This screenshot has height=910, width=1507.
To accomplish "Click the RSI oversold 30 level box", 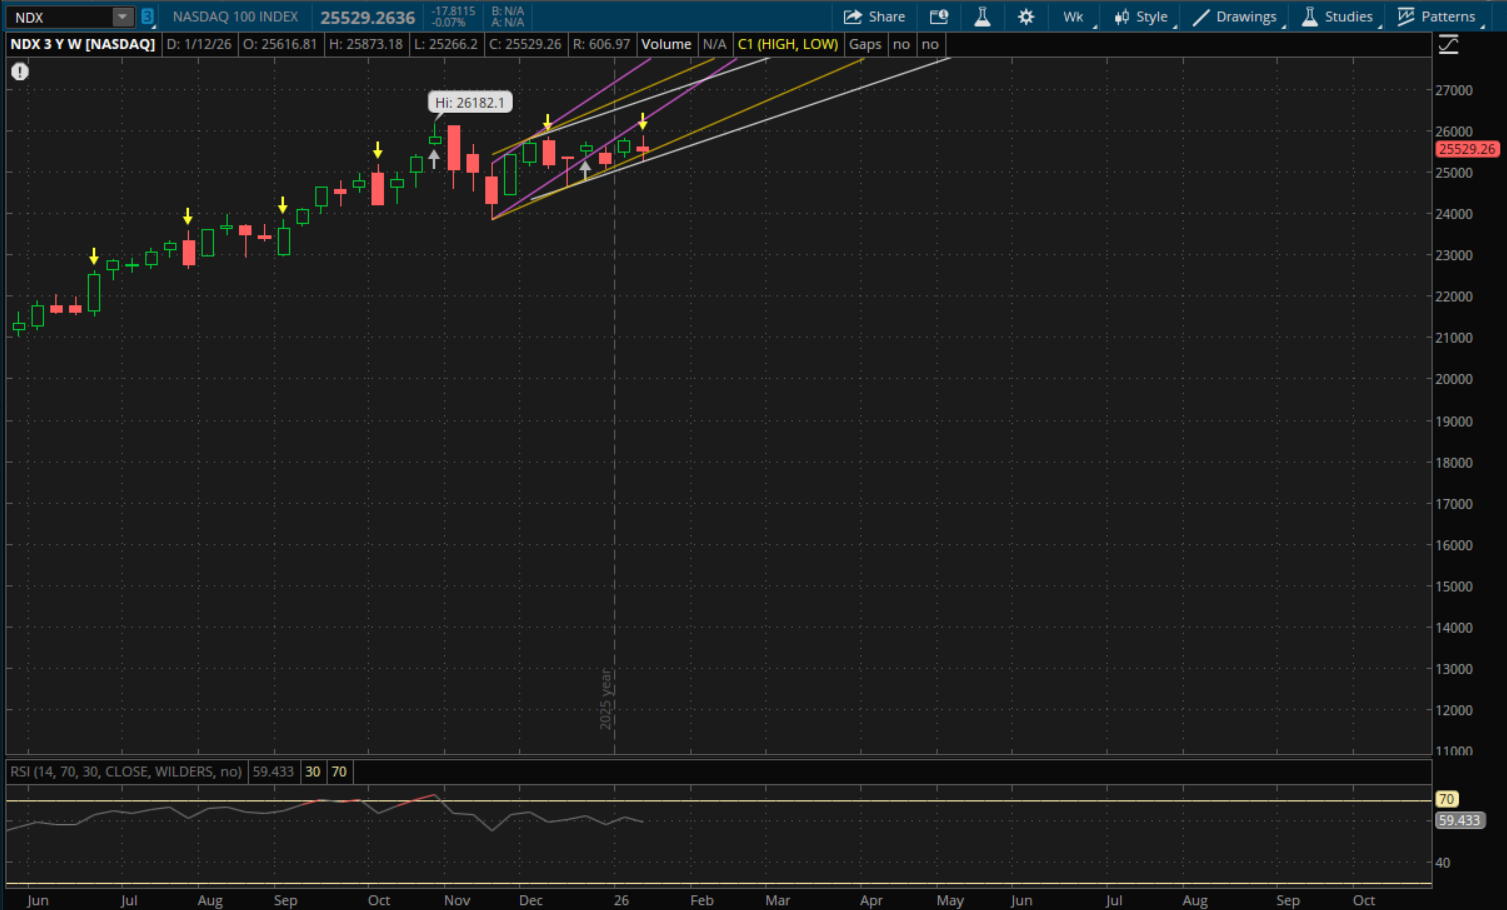I will pos(313,772).
